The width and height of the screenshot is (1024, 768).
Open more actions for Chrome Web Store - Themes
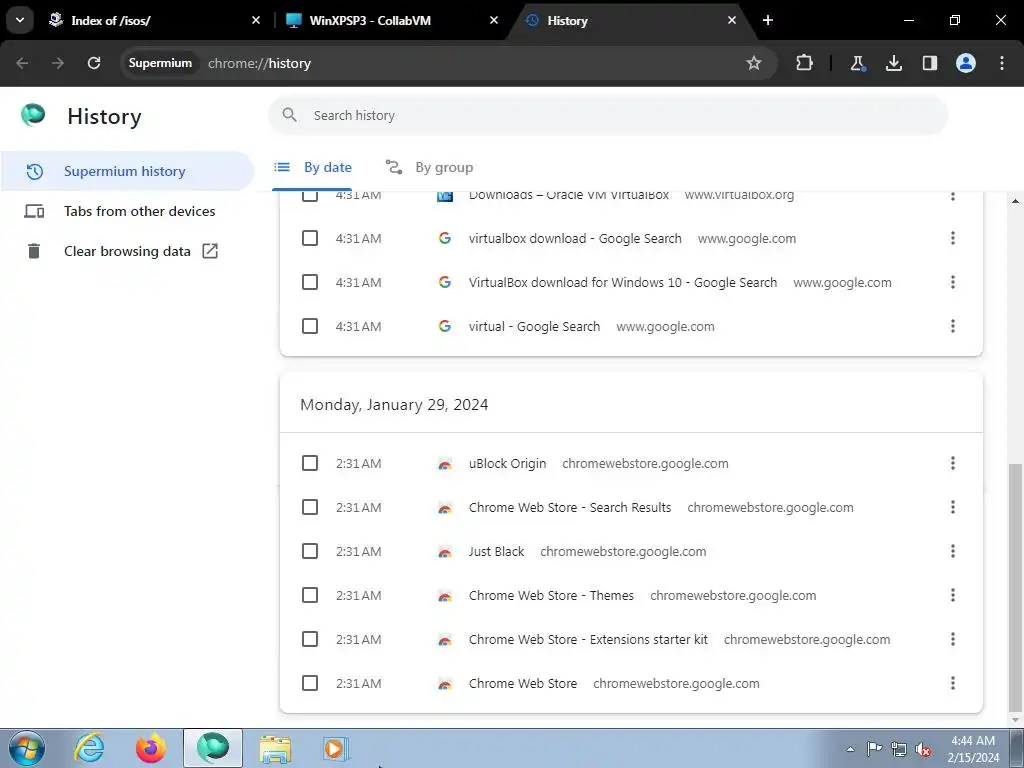953,595
